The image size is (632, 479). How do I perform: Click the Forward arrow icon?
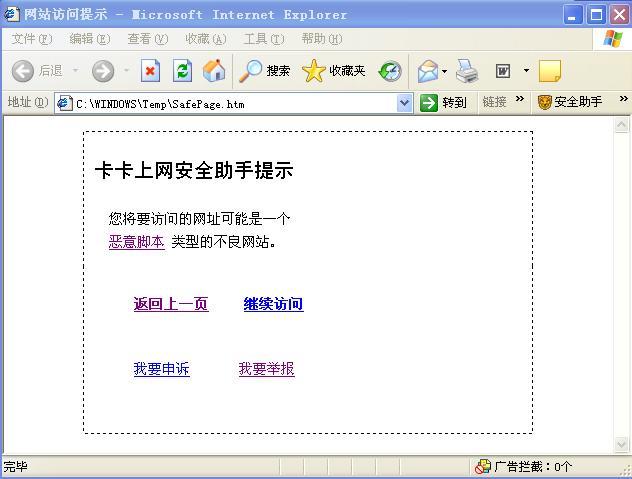click(x=103, y=71)
